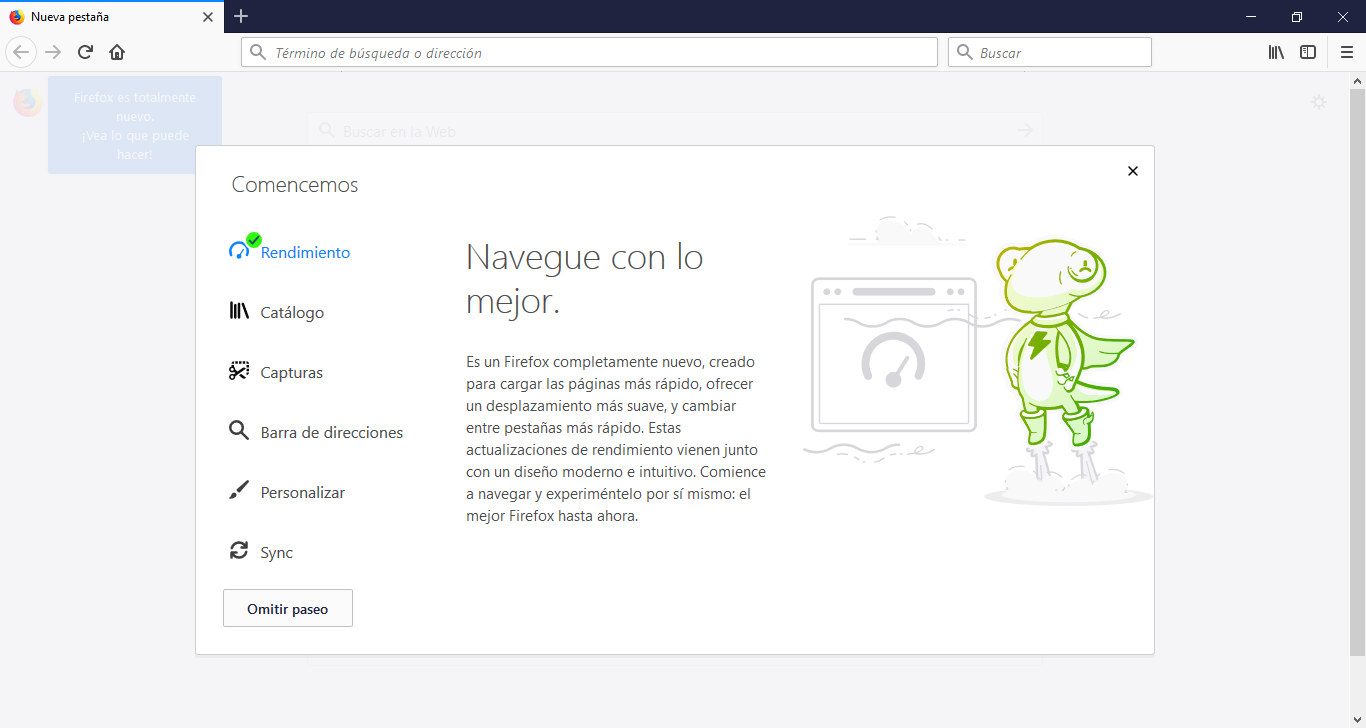
Task: Close the Nueva pestaña tab
Action: 207,17
